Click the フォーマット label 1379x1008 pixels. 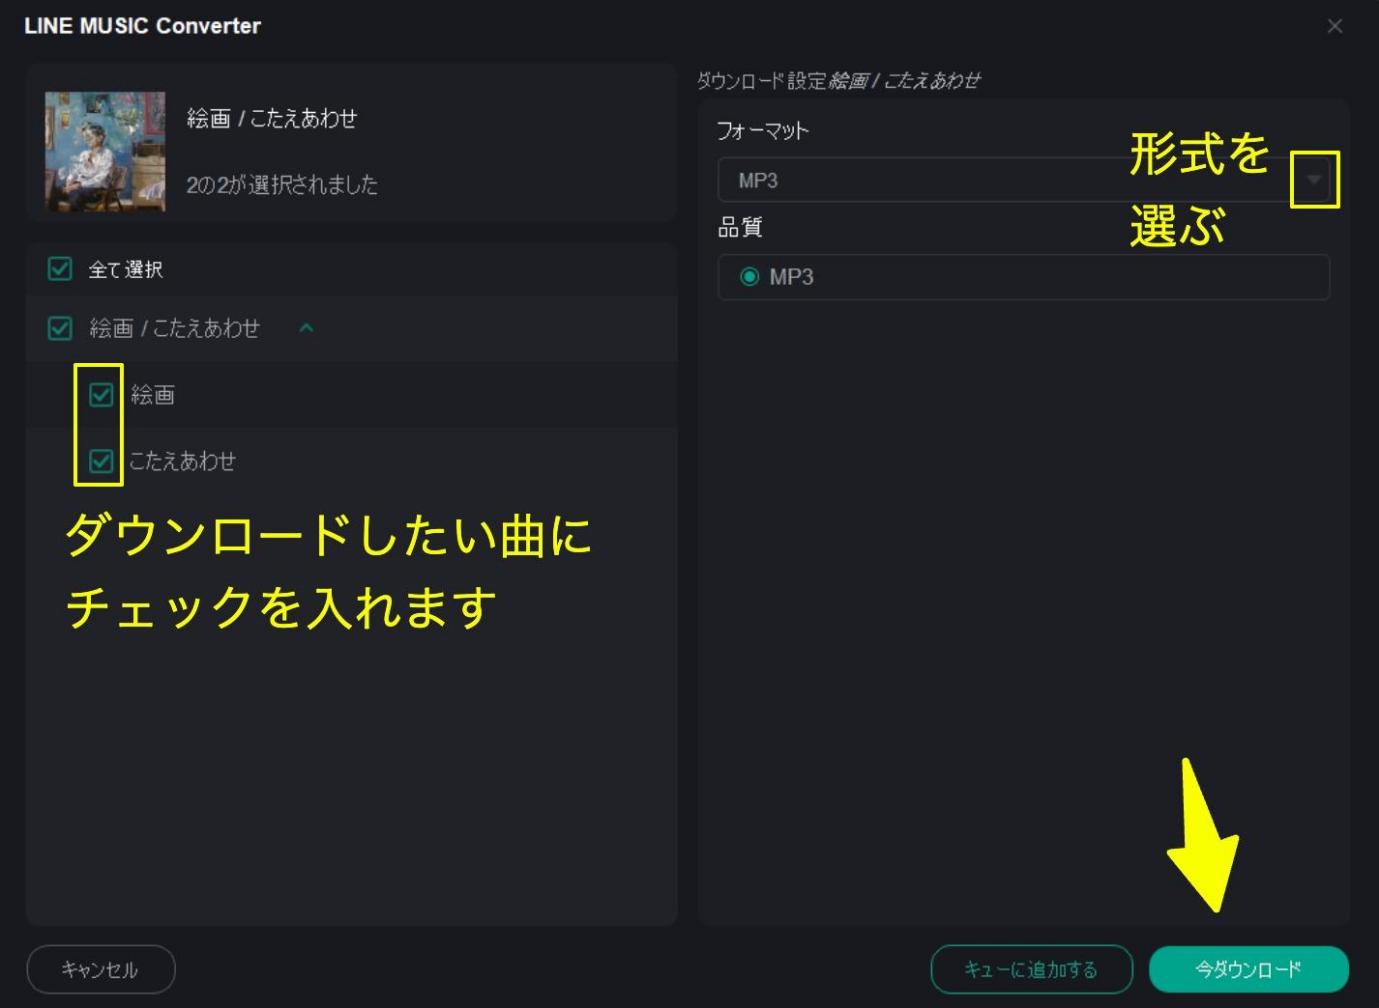763,131
